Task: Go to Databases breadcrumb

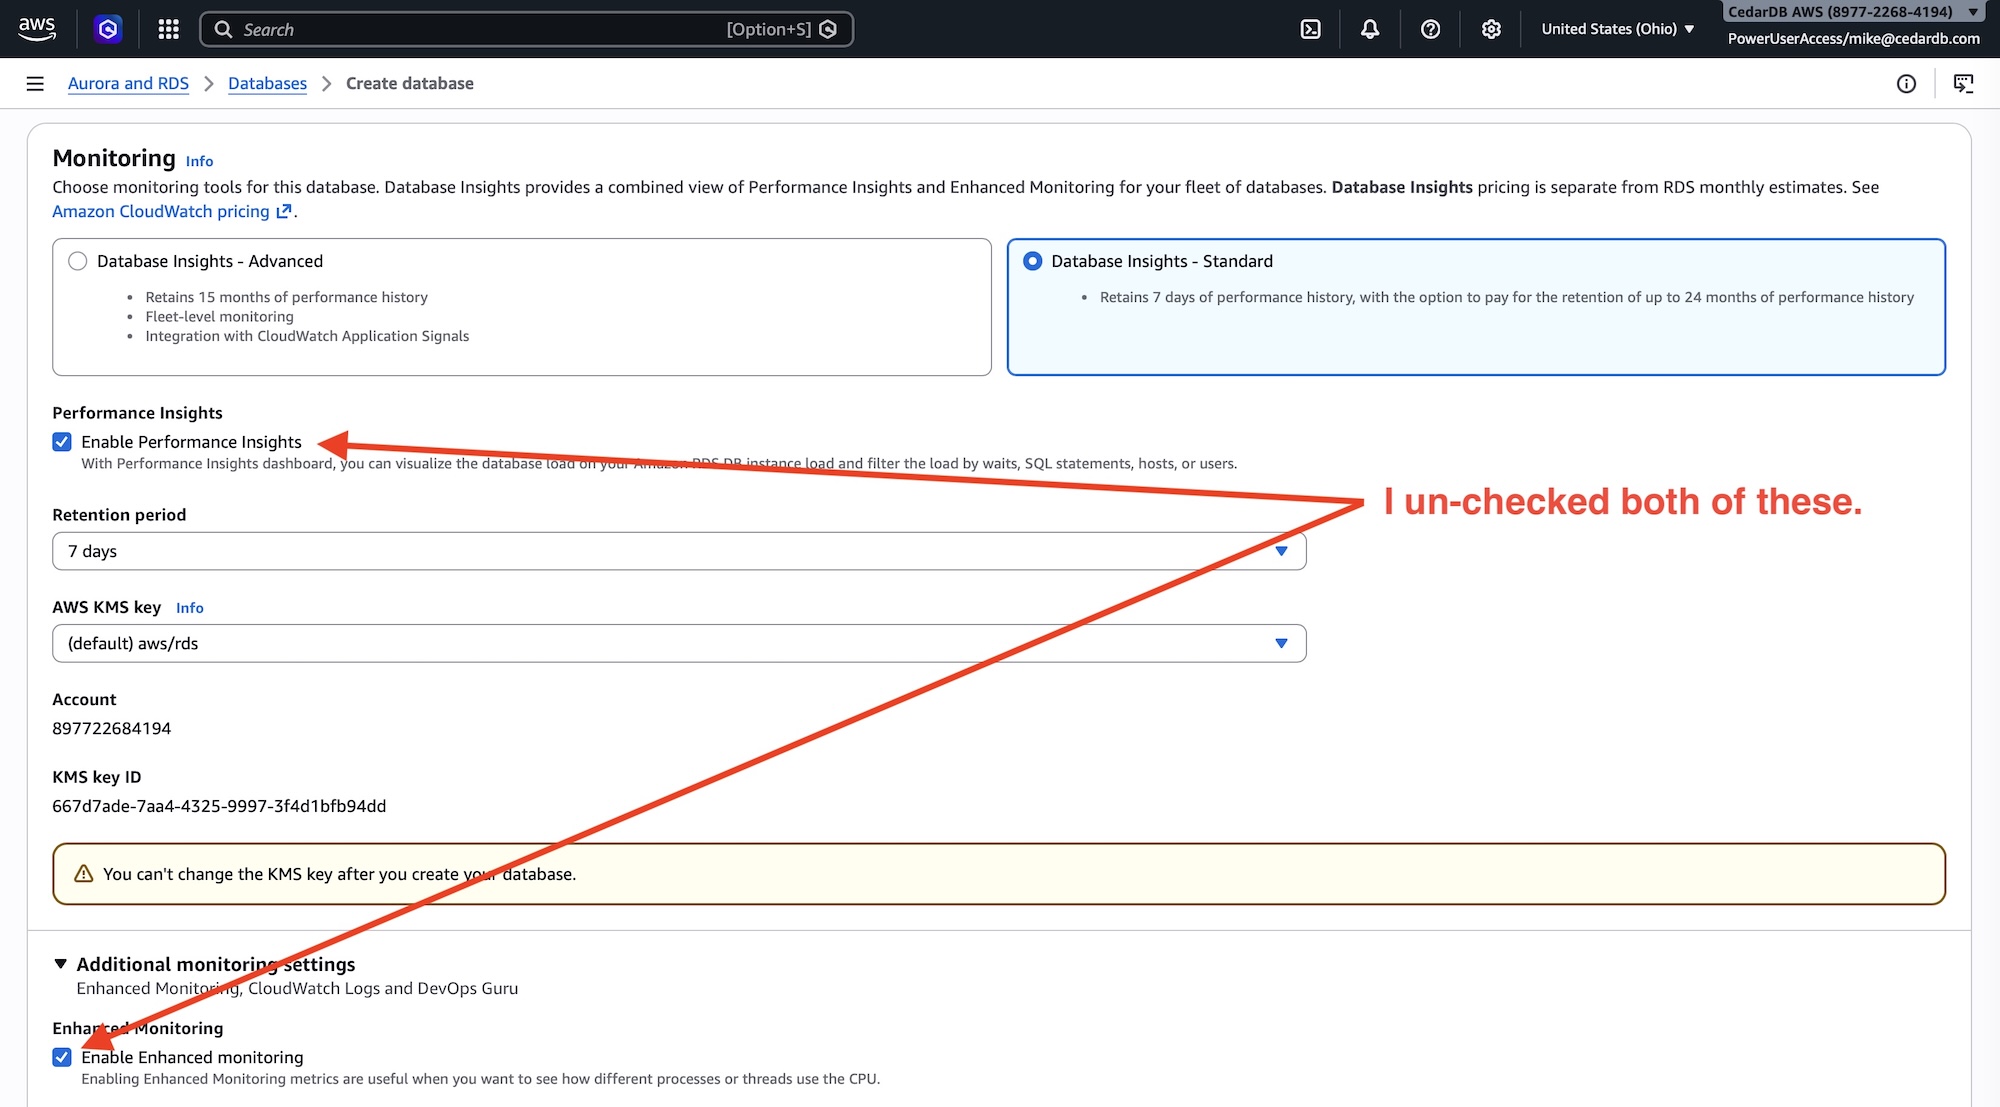Action: point(267,84)
